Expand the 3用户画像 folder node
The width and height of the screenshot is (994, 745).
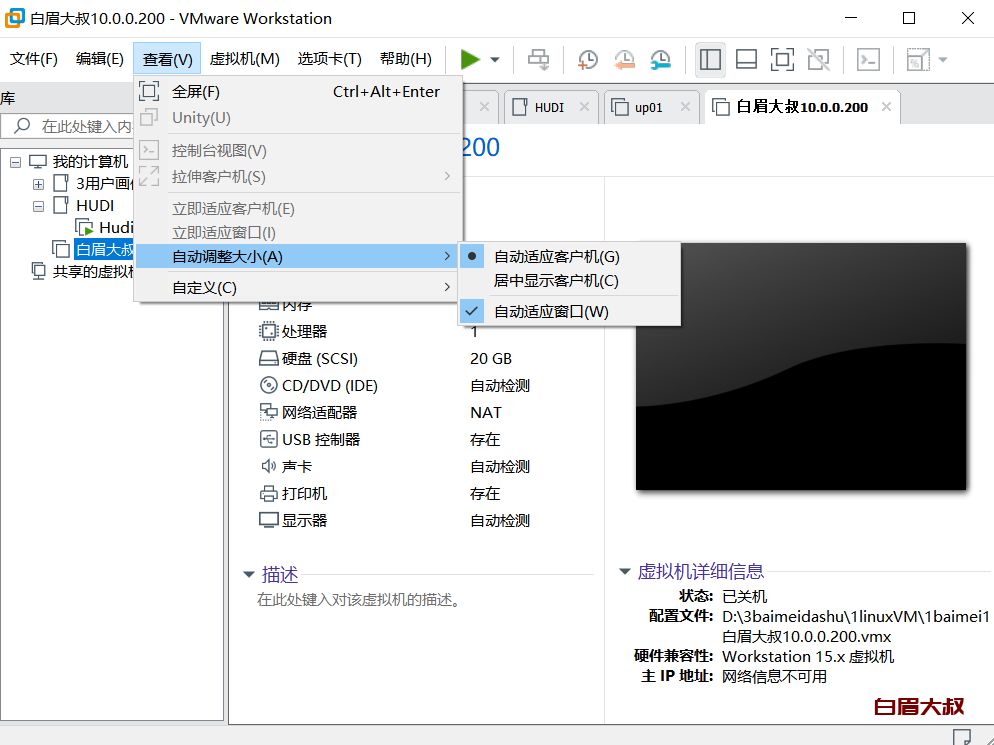click(39, 185)
